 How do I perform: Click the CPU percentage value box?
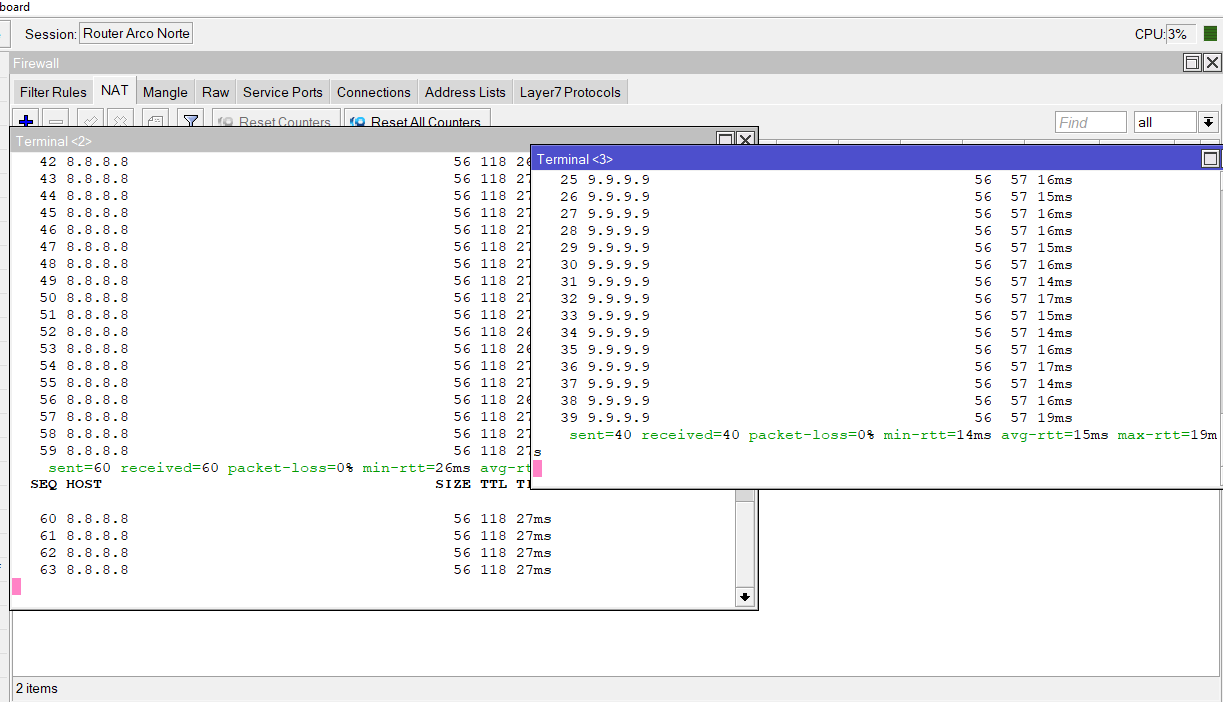tap(1180, 34)
